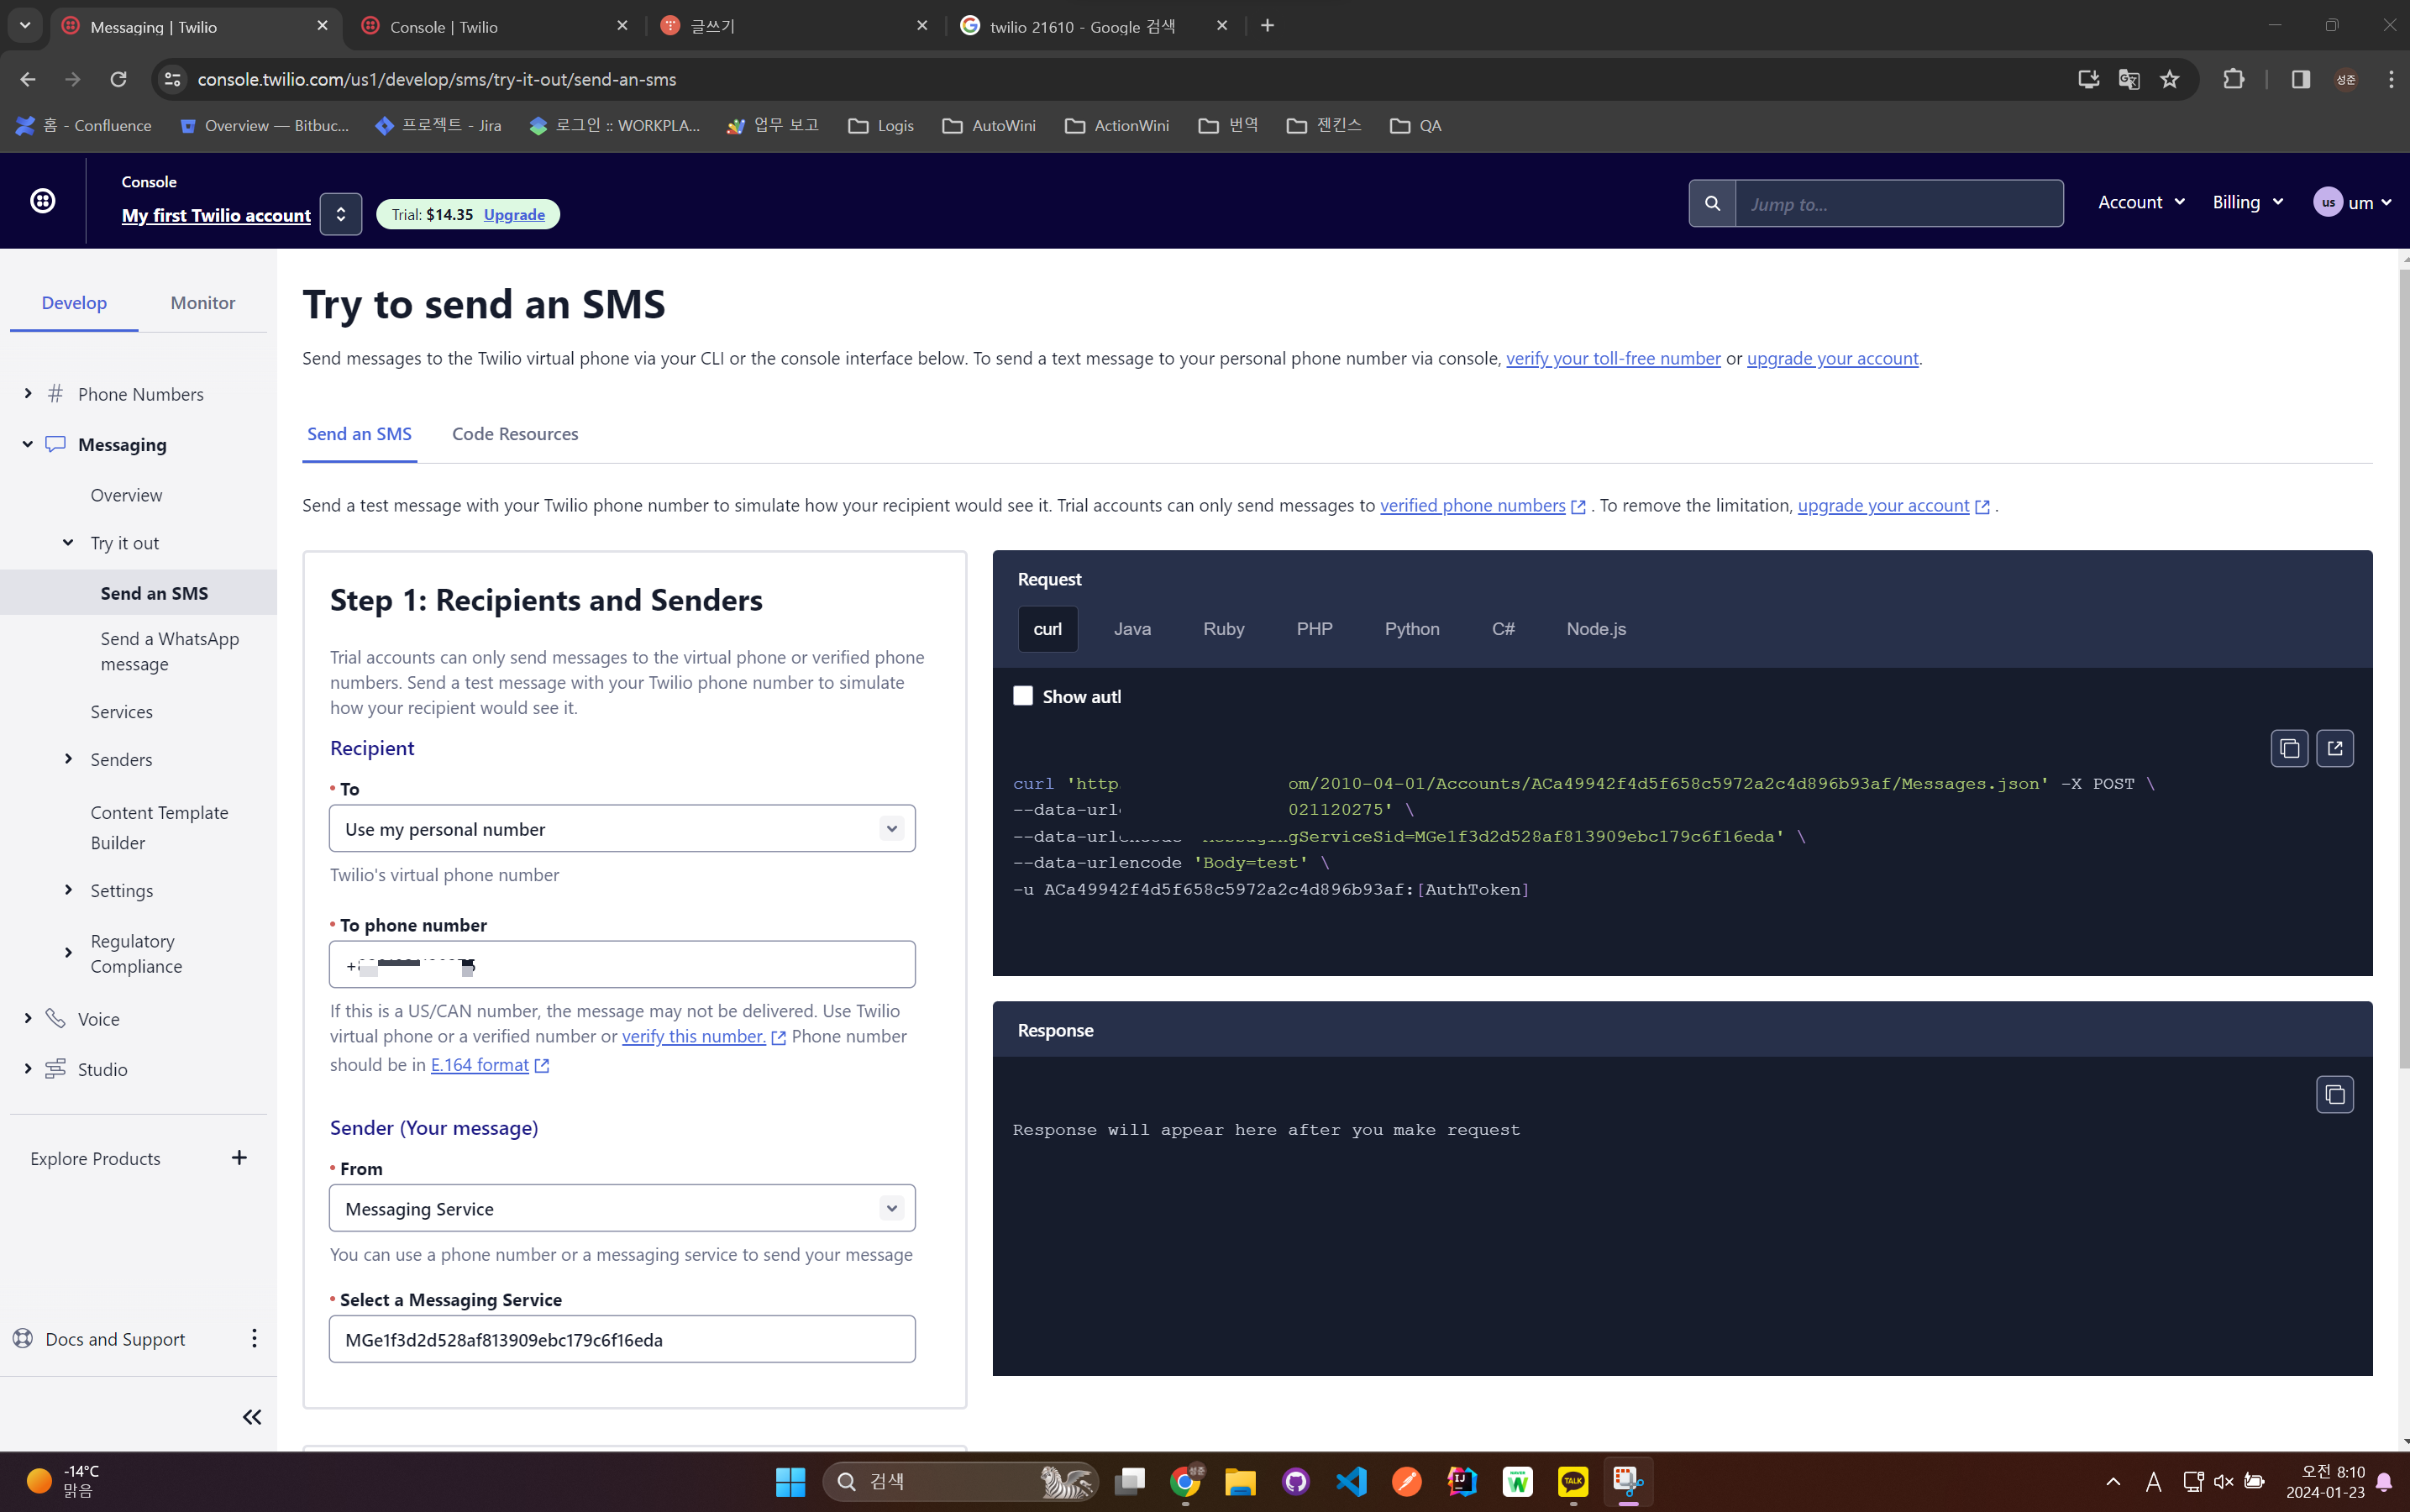Viewport: 2410px width, 1512px height.
Task: Click the Select a Messaging Service field
Action: pos(621,1339)
